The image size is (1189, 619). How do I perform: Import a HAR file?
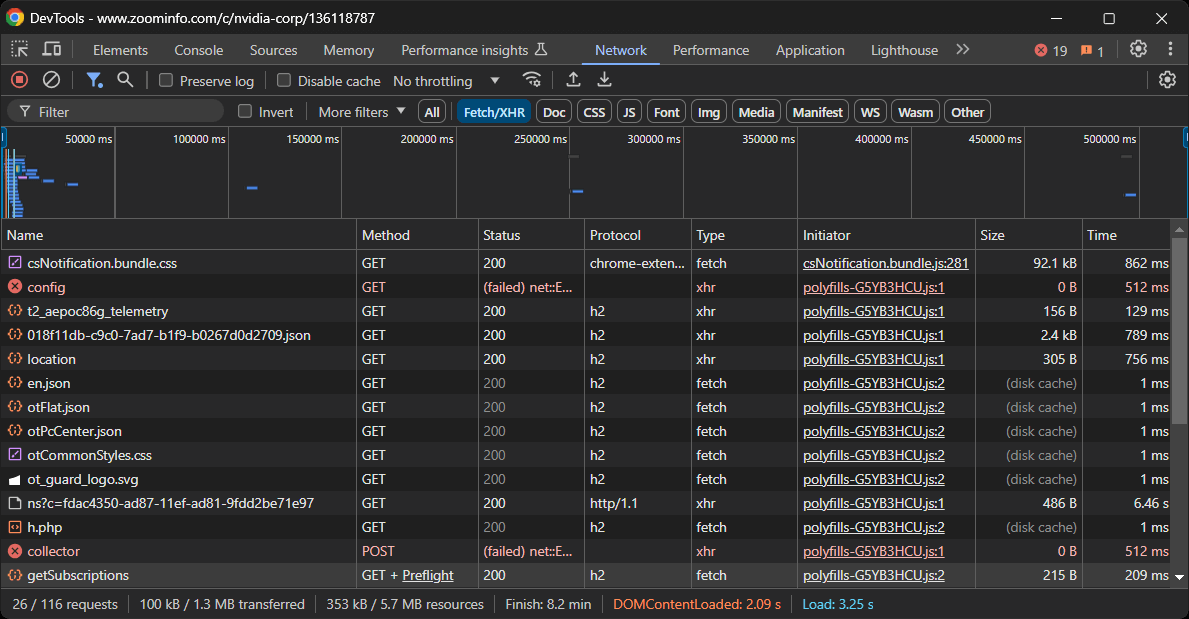tap(573, 80)
